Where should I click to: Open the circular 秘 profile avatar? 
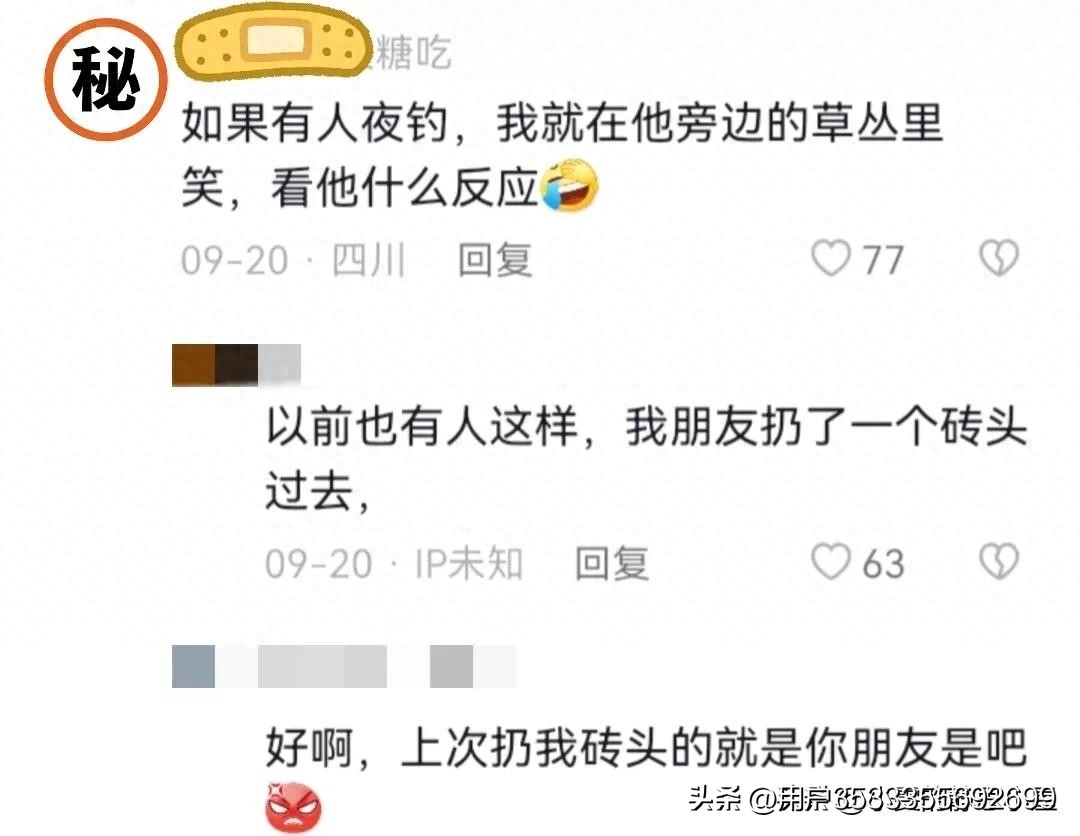point(105,80)
